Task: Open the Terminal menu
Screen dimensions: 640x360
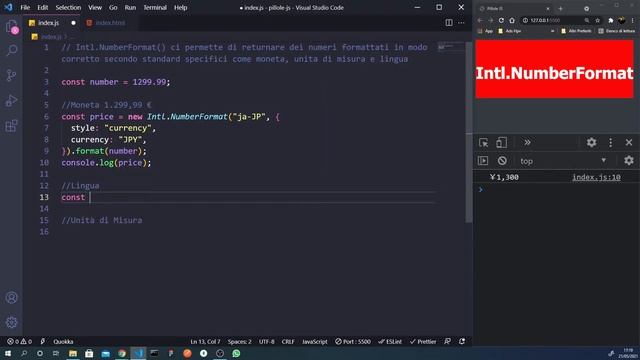Action: [155, 7]
